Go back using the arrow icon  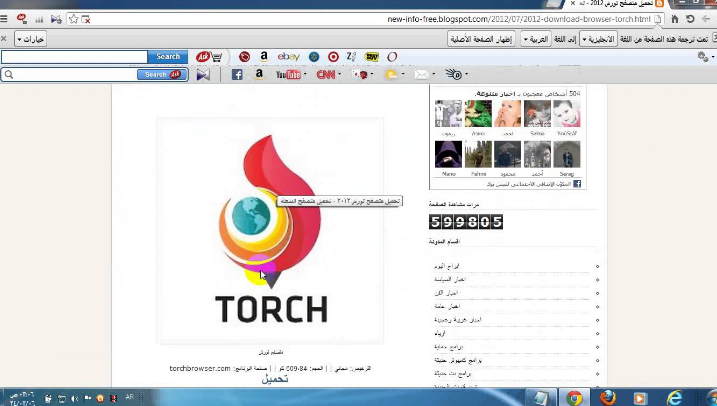[x=706, y=19]
